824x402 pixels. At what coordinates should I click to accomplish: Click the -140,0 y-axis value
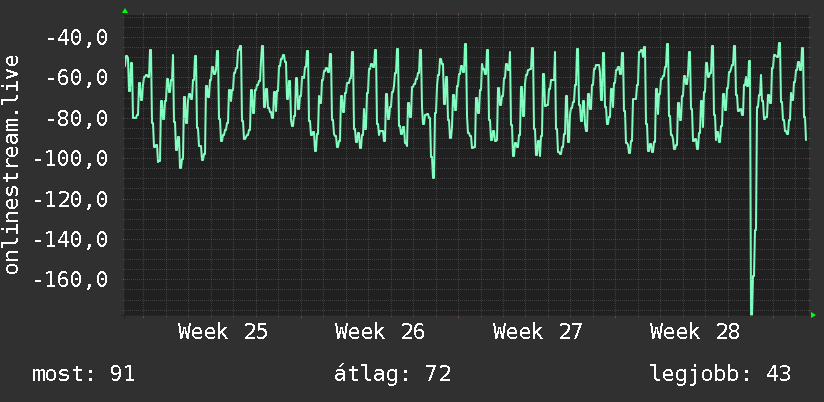[71, 240]
